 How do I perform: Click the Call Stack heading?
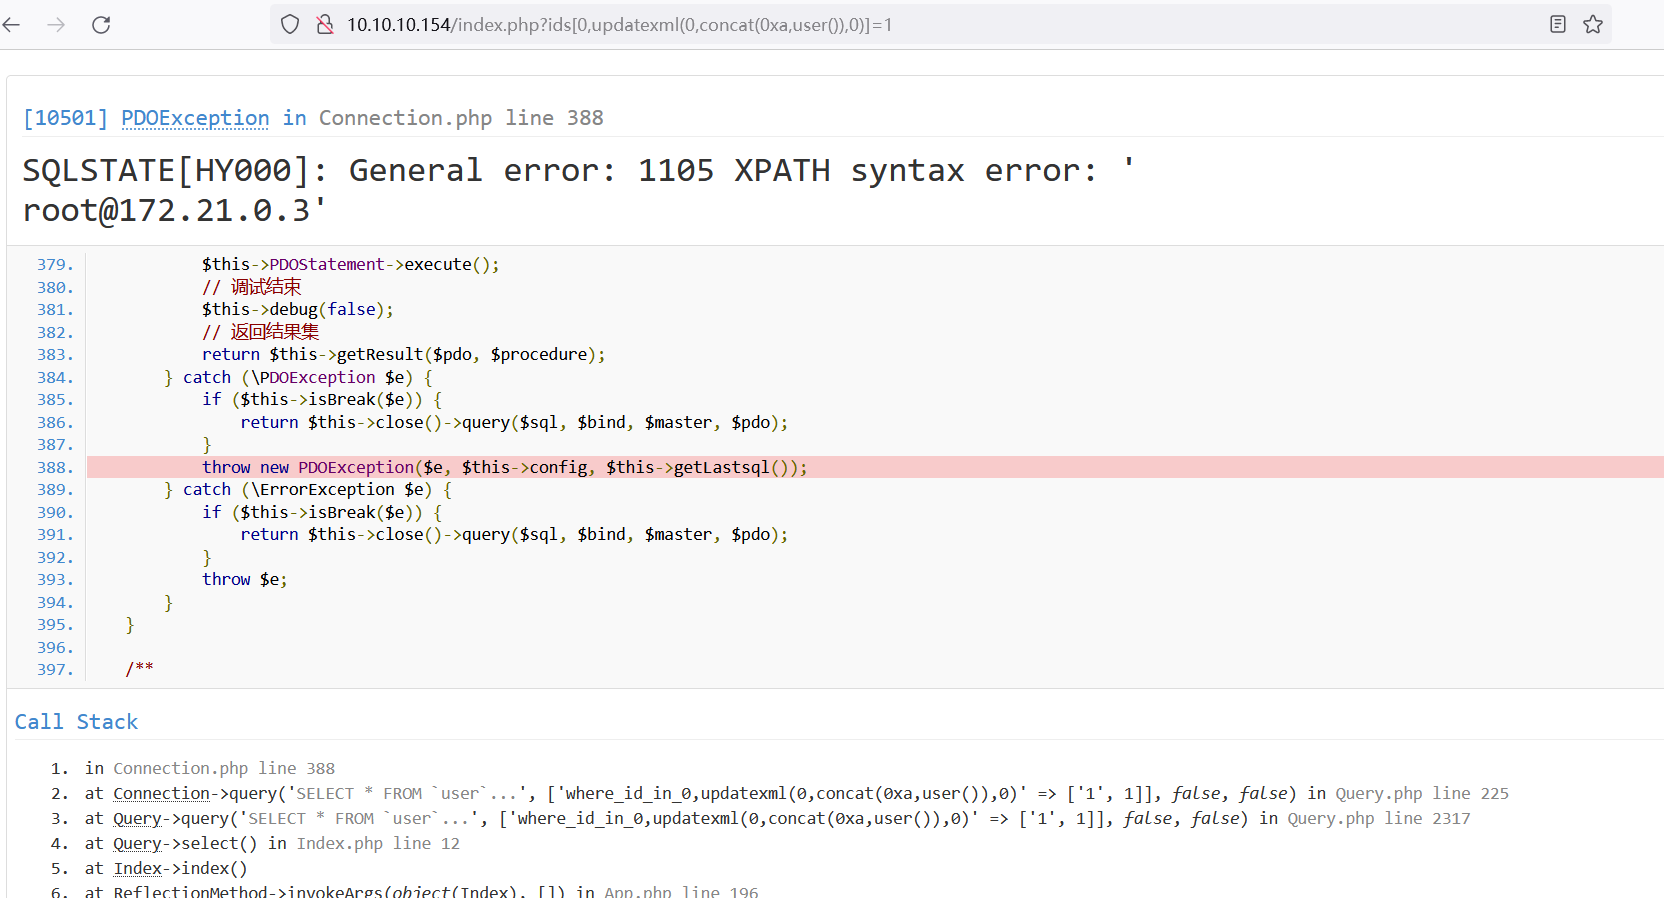coord(76,722)
